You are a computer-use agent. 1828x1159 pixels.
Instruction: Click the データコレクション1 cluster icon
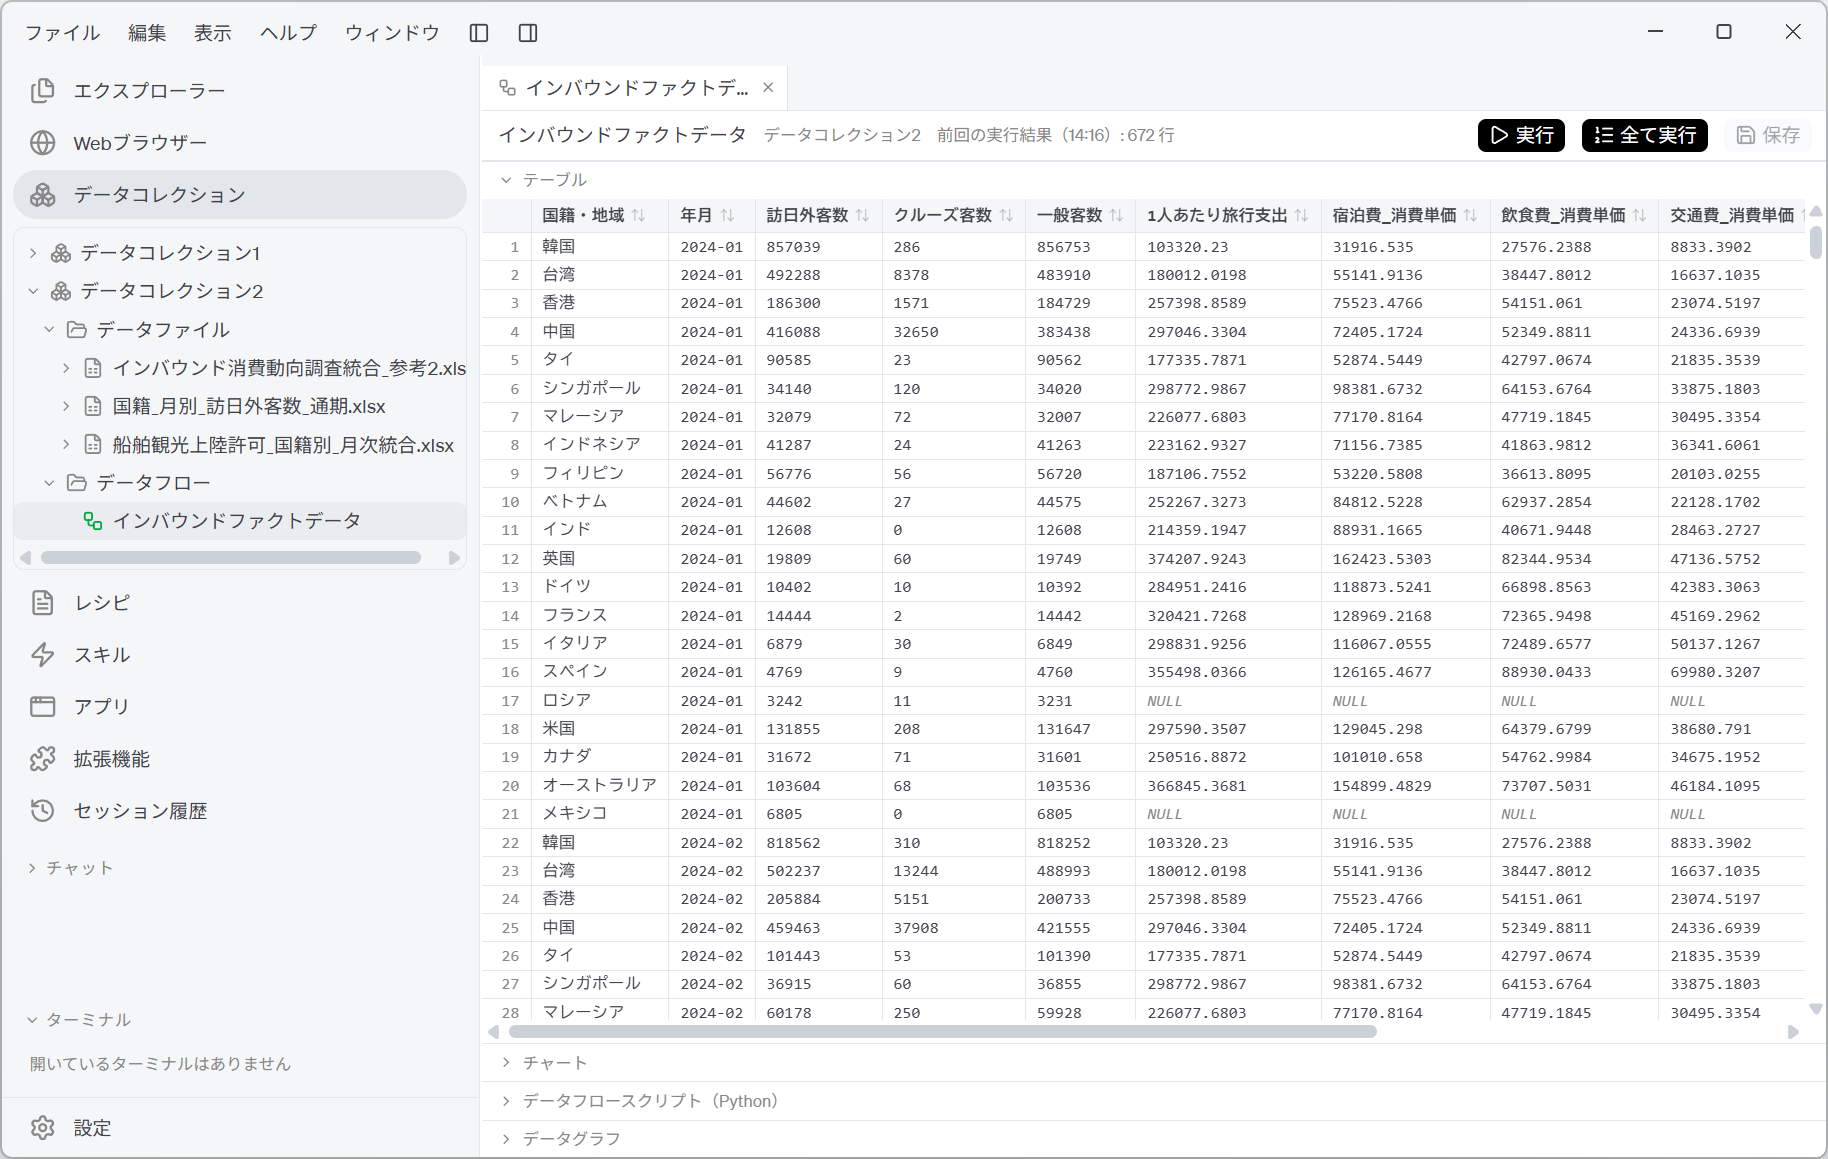(61, 253)
